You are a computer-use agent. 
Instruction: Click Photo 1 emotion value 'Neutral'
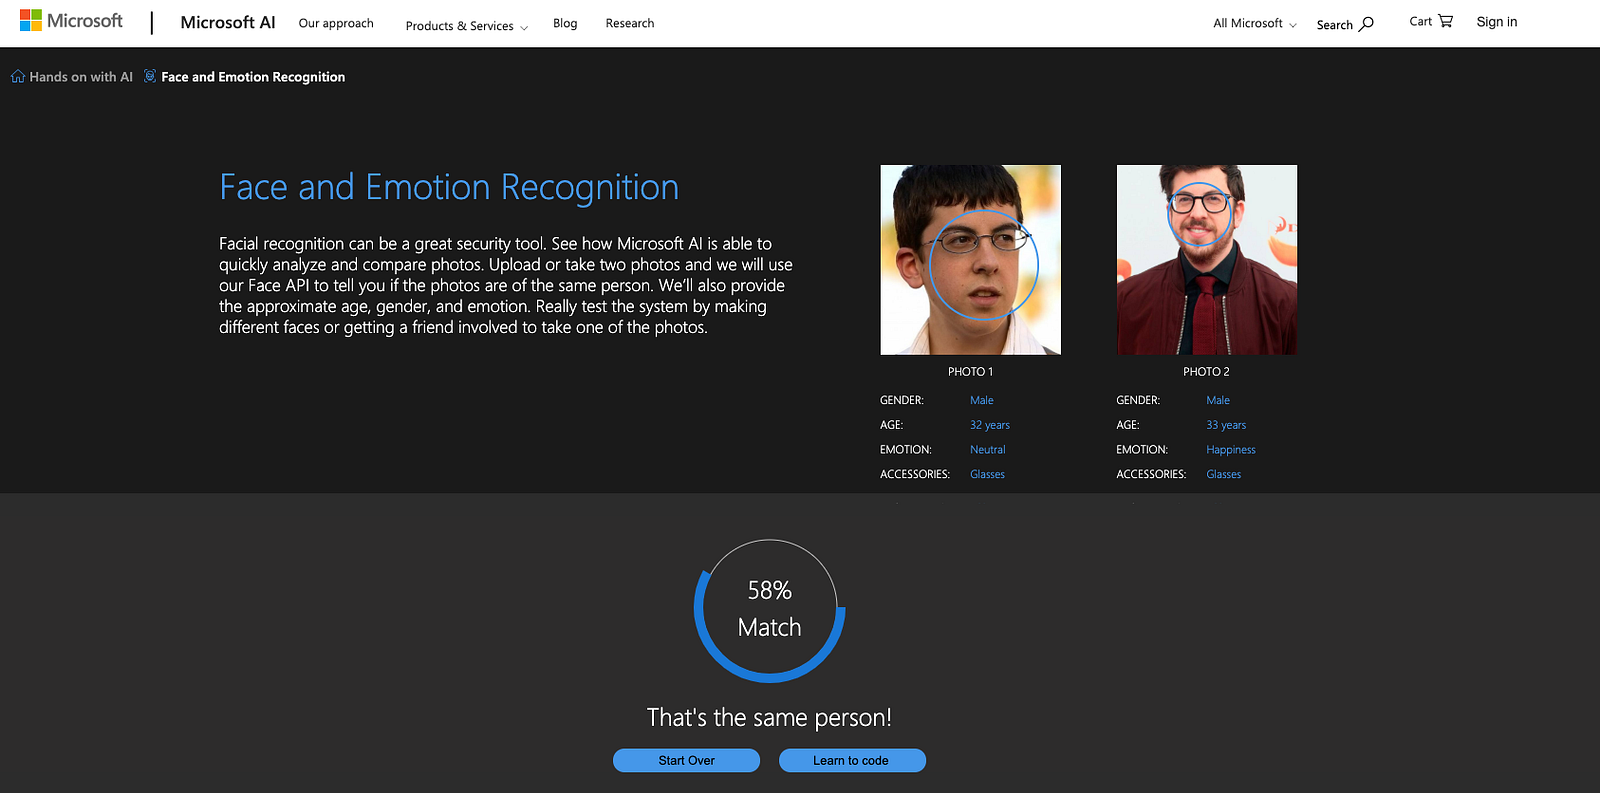988,450
